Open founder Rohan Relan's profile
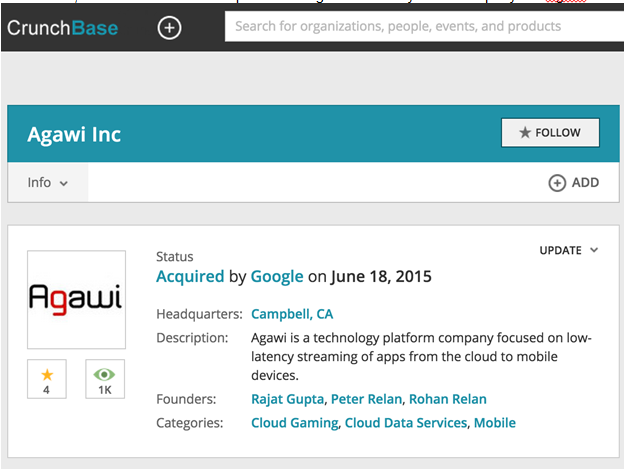Image resolution: width=624 pixels, height=469 pixels. (x=448, y=399)
